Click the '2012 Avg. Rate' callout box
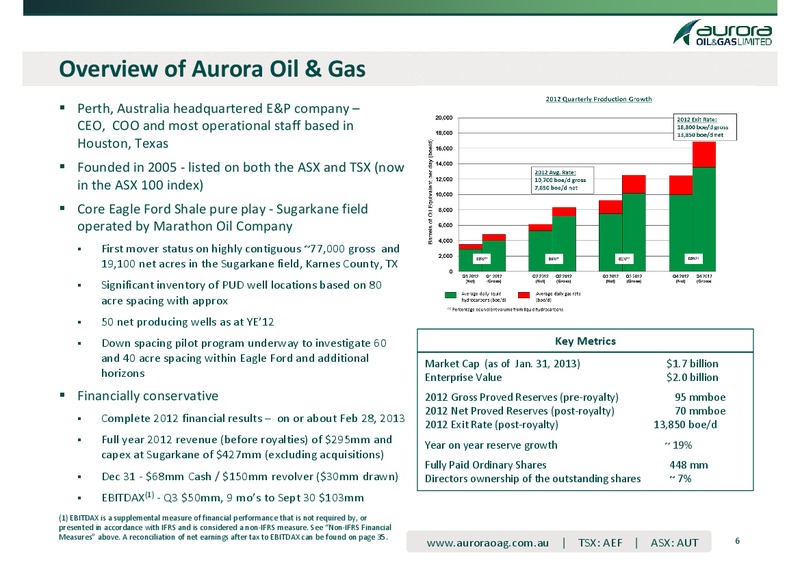800x565 pixels. [x=563, y=180]
